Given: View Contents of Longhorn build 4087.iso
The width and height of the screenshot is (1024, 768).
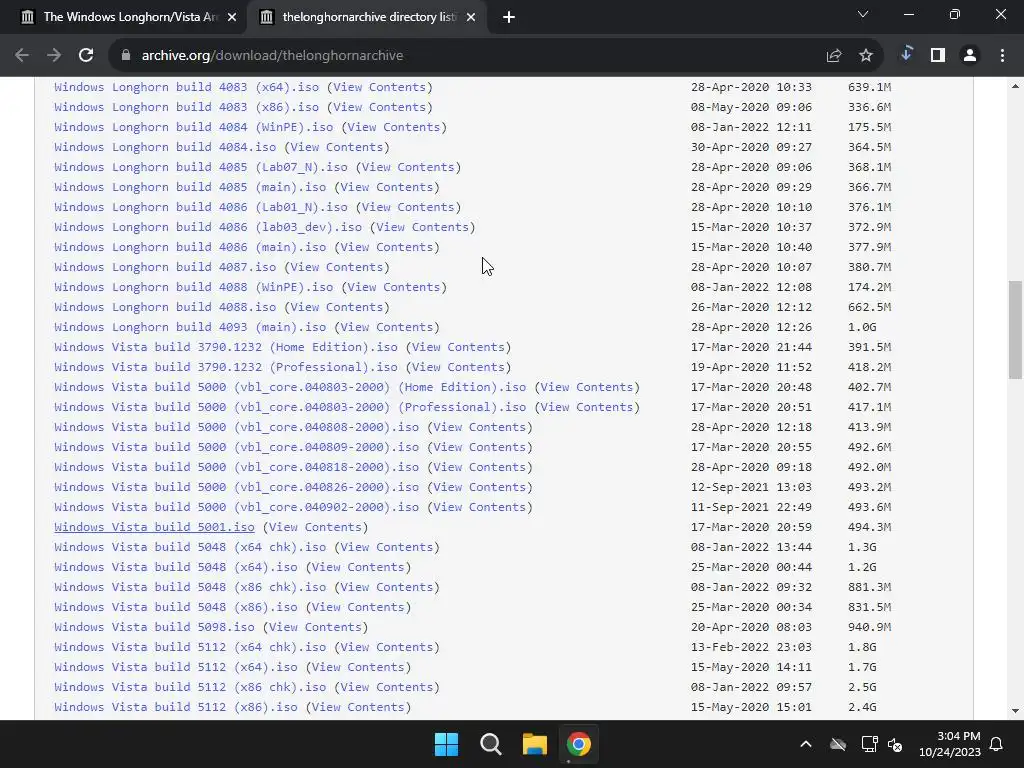Looking at the screenshot, I should pyautogui.click(x=336, y=267).
